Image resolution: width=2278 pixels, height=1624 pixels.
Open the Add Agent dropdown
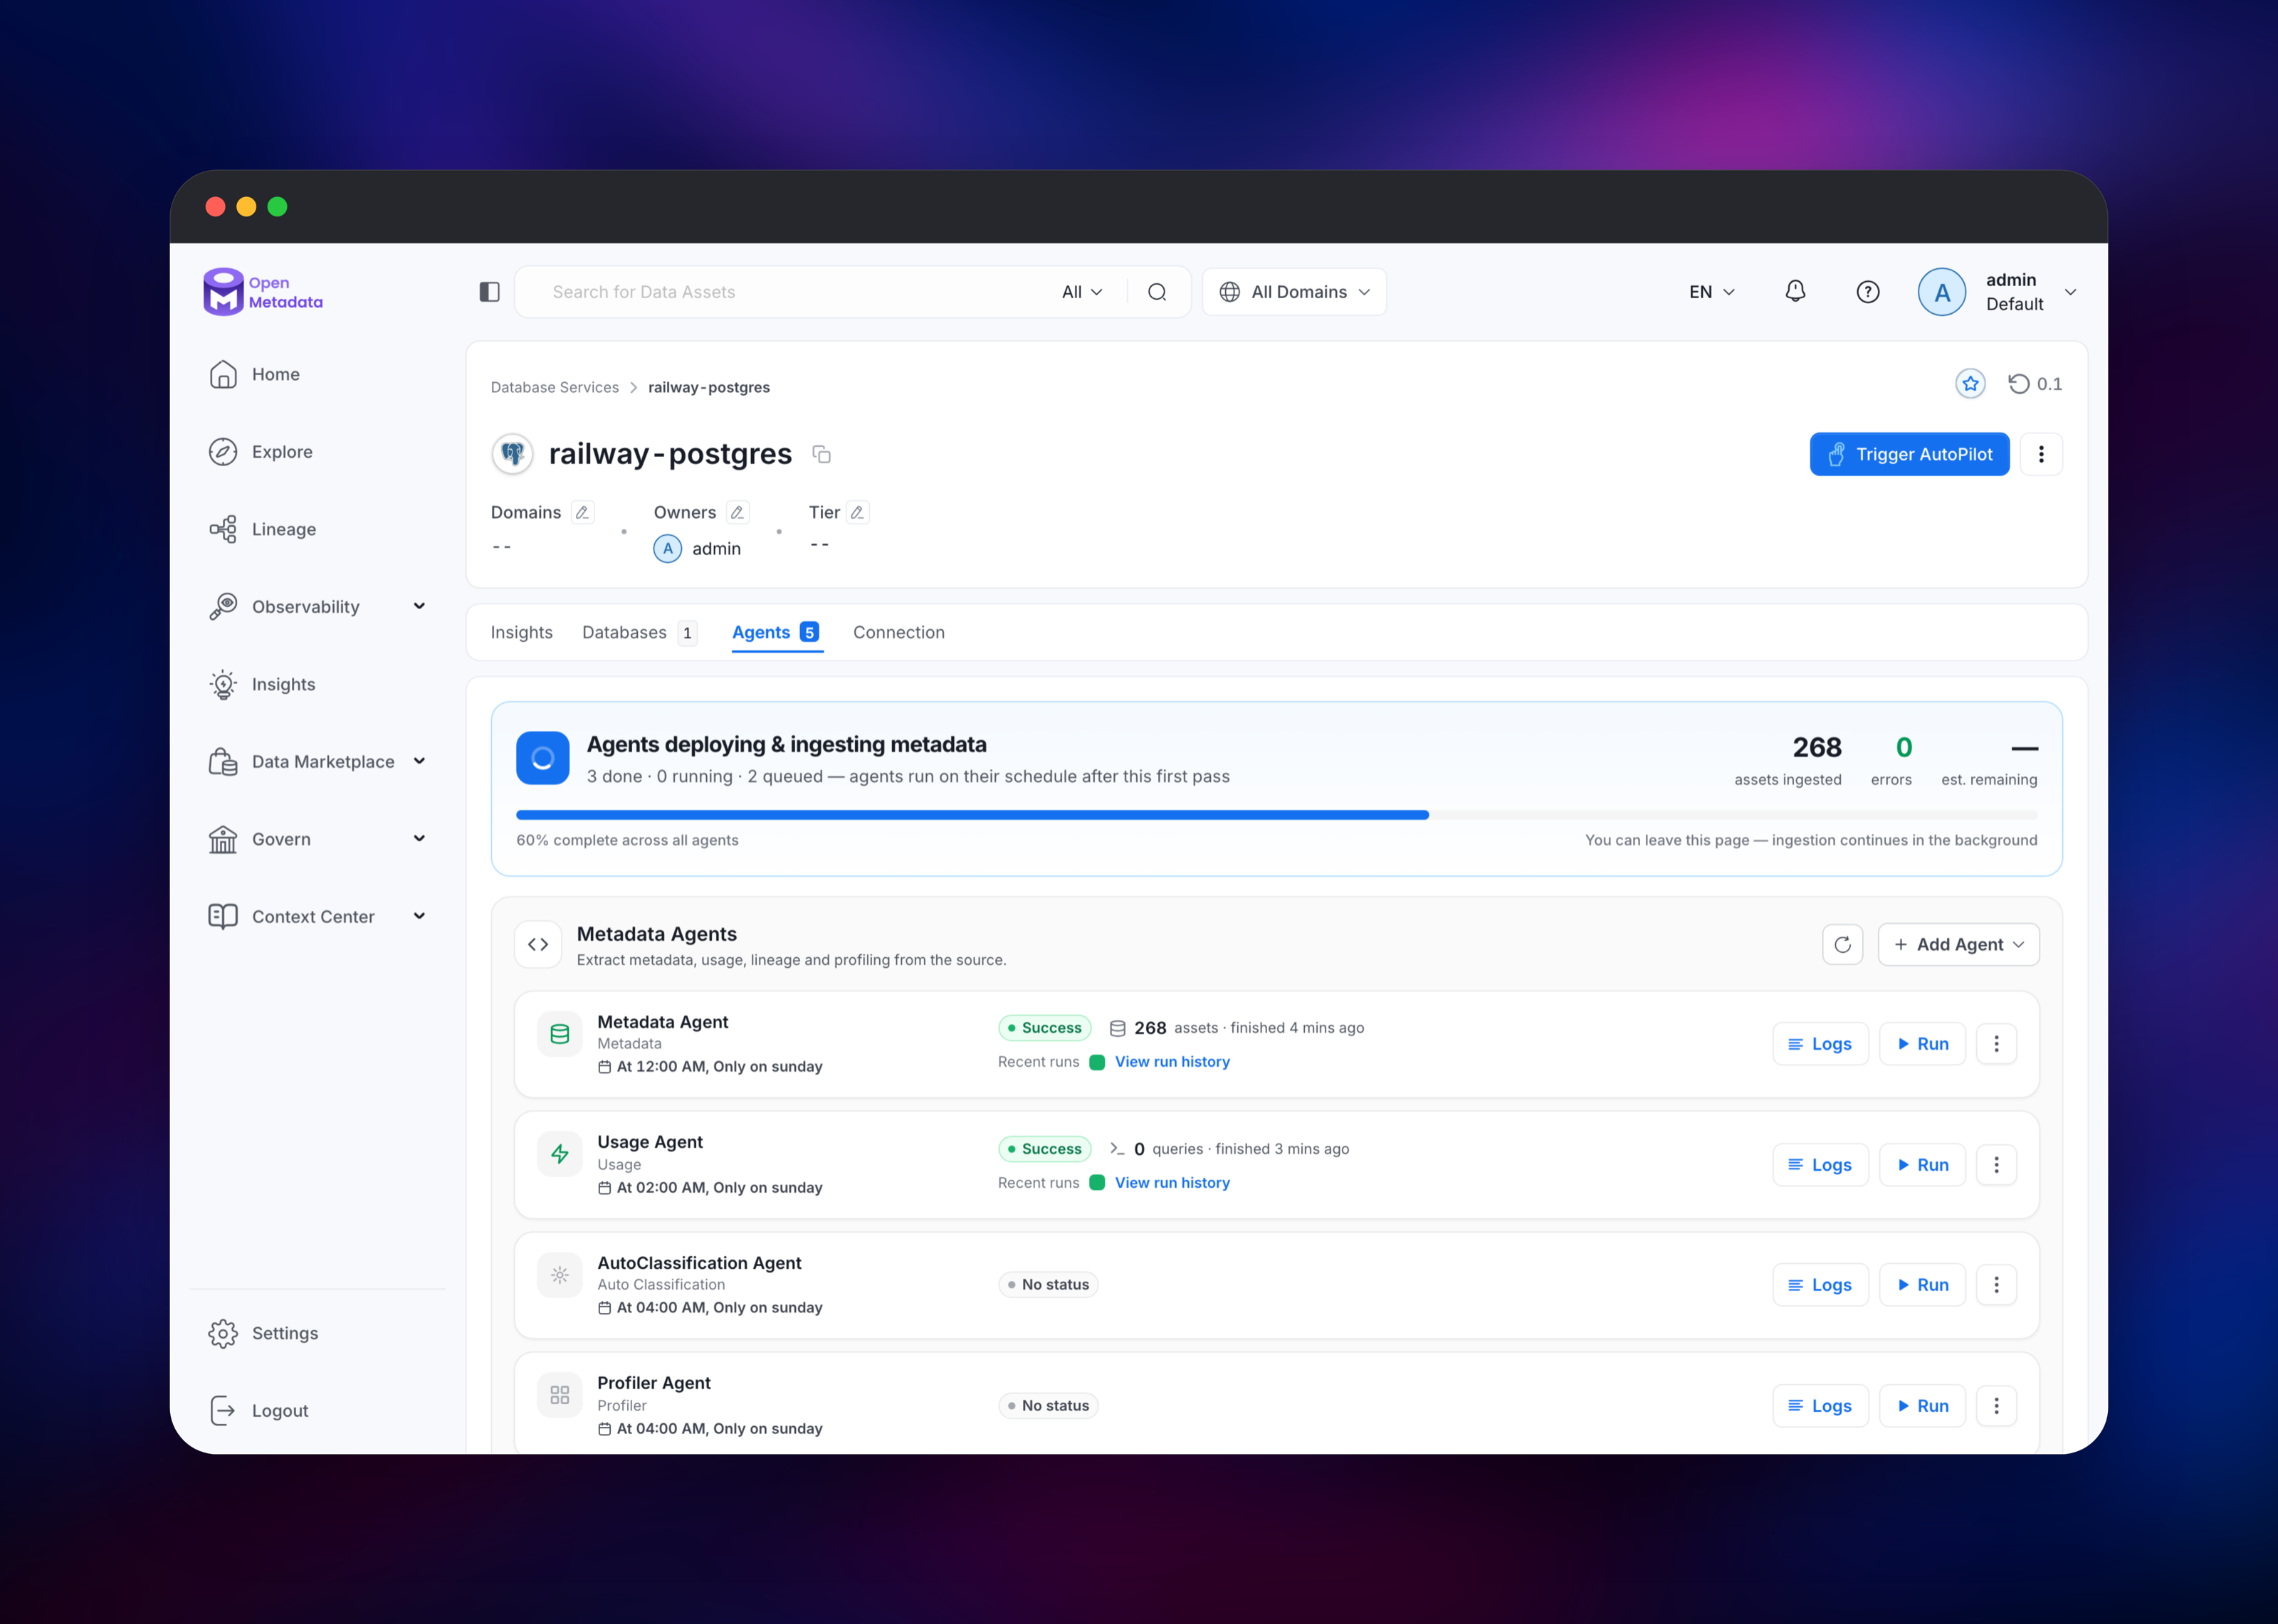coord(1958,944)
